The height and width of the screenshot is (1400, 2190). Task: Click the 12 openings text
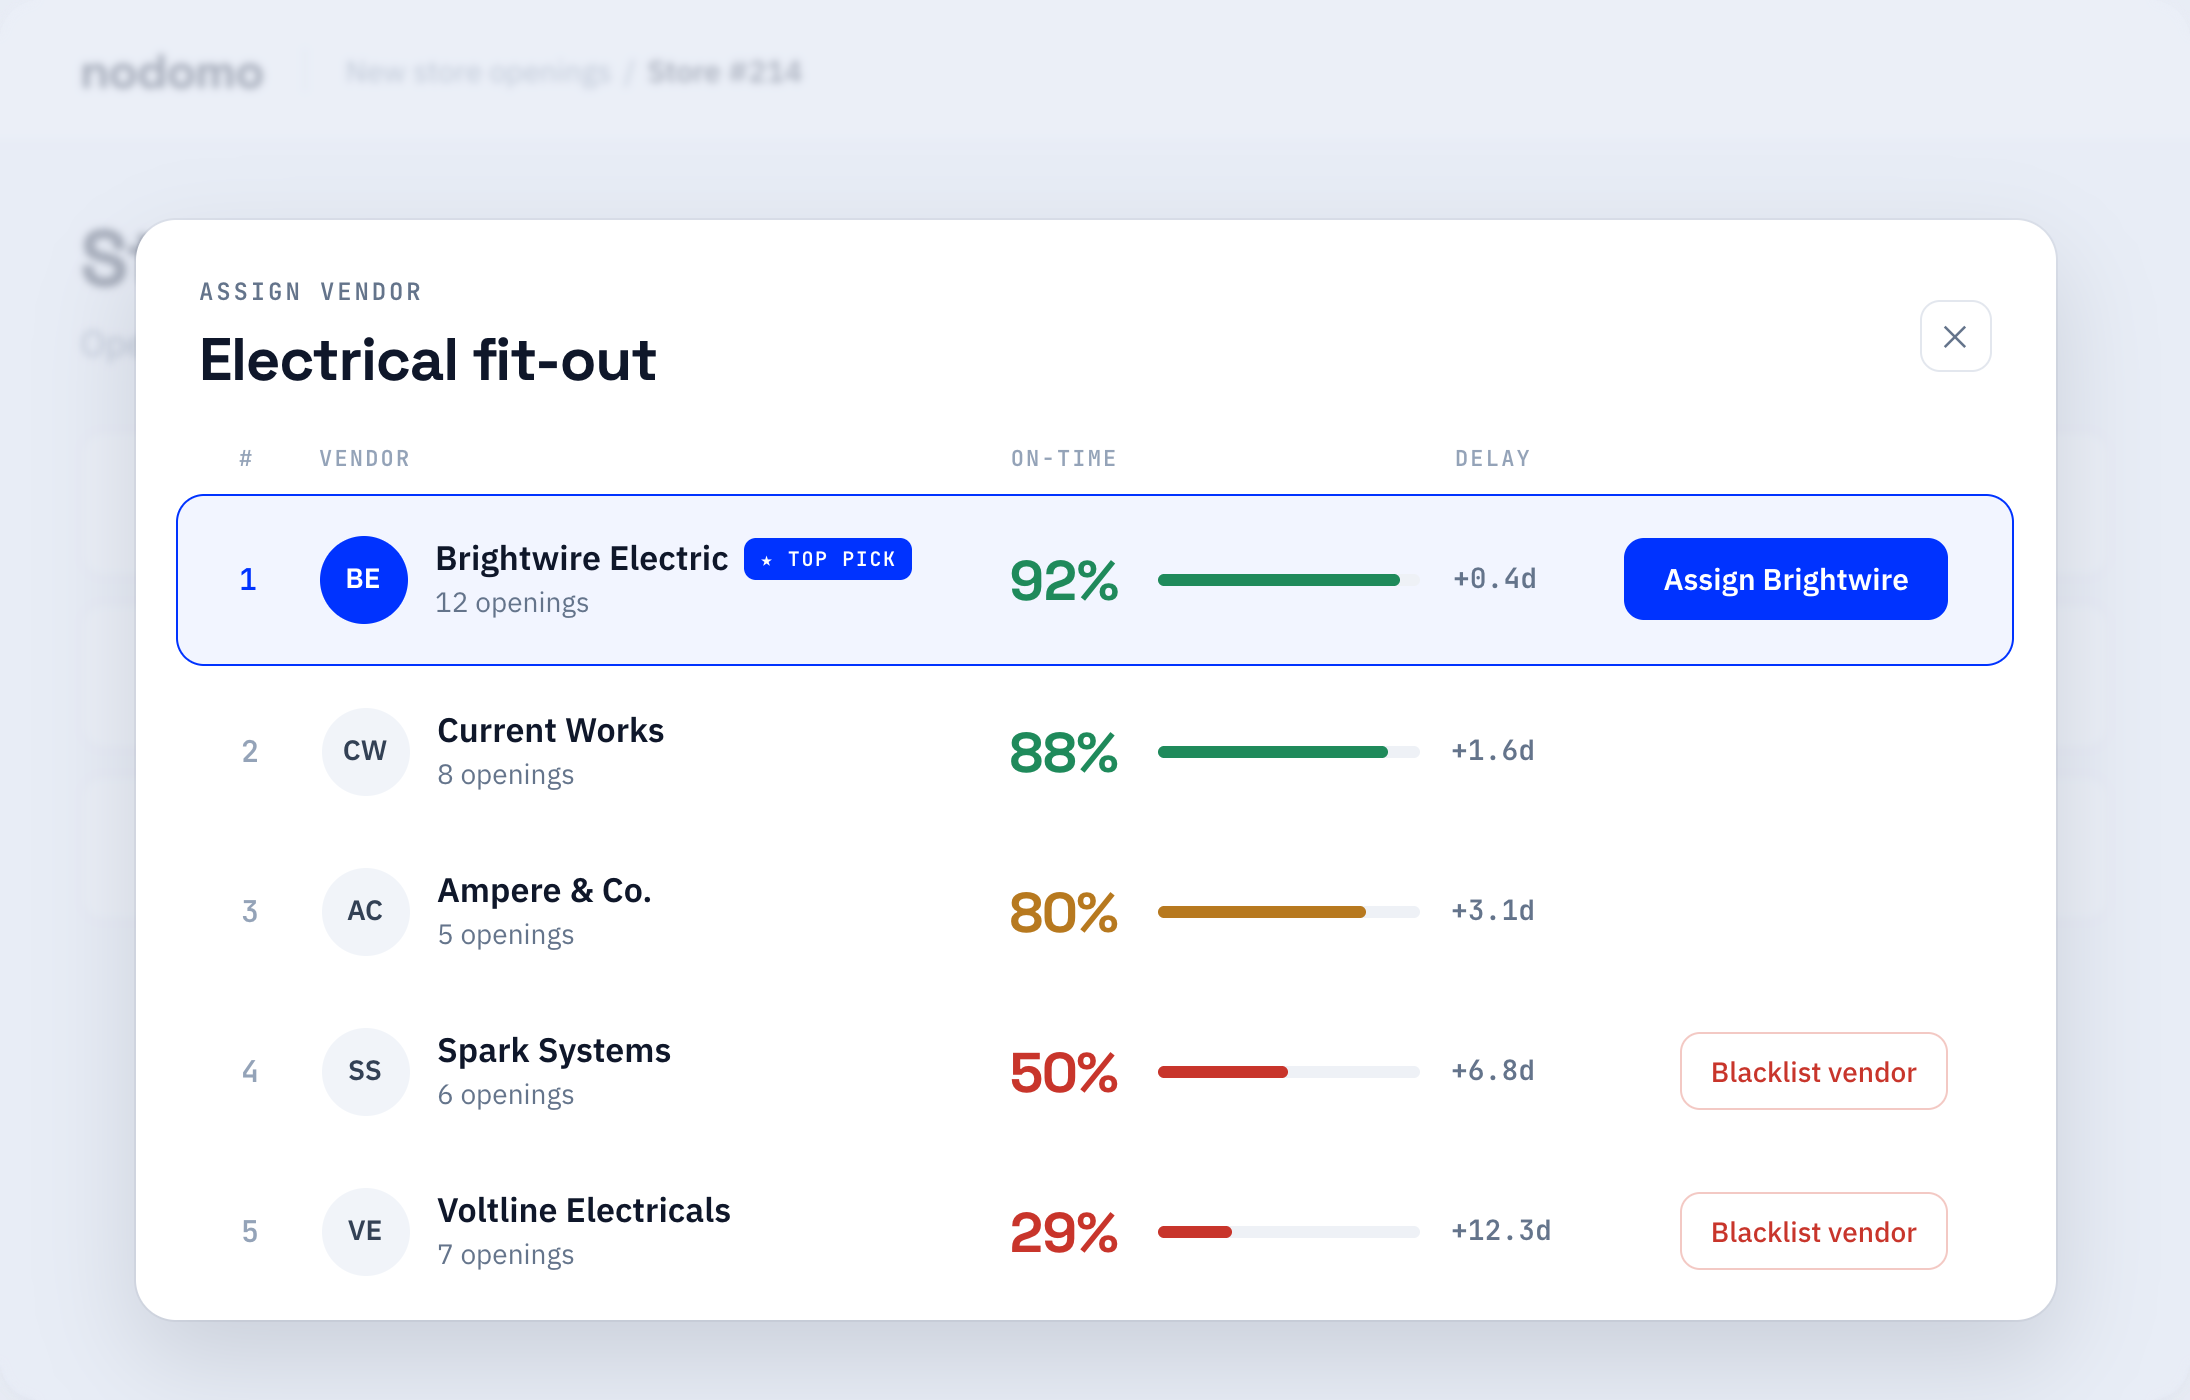point(512,603)
